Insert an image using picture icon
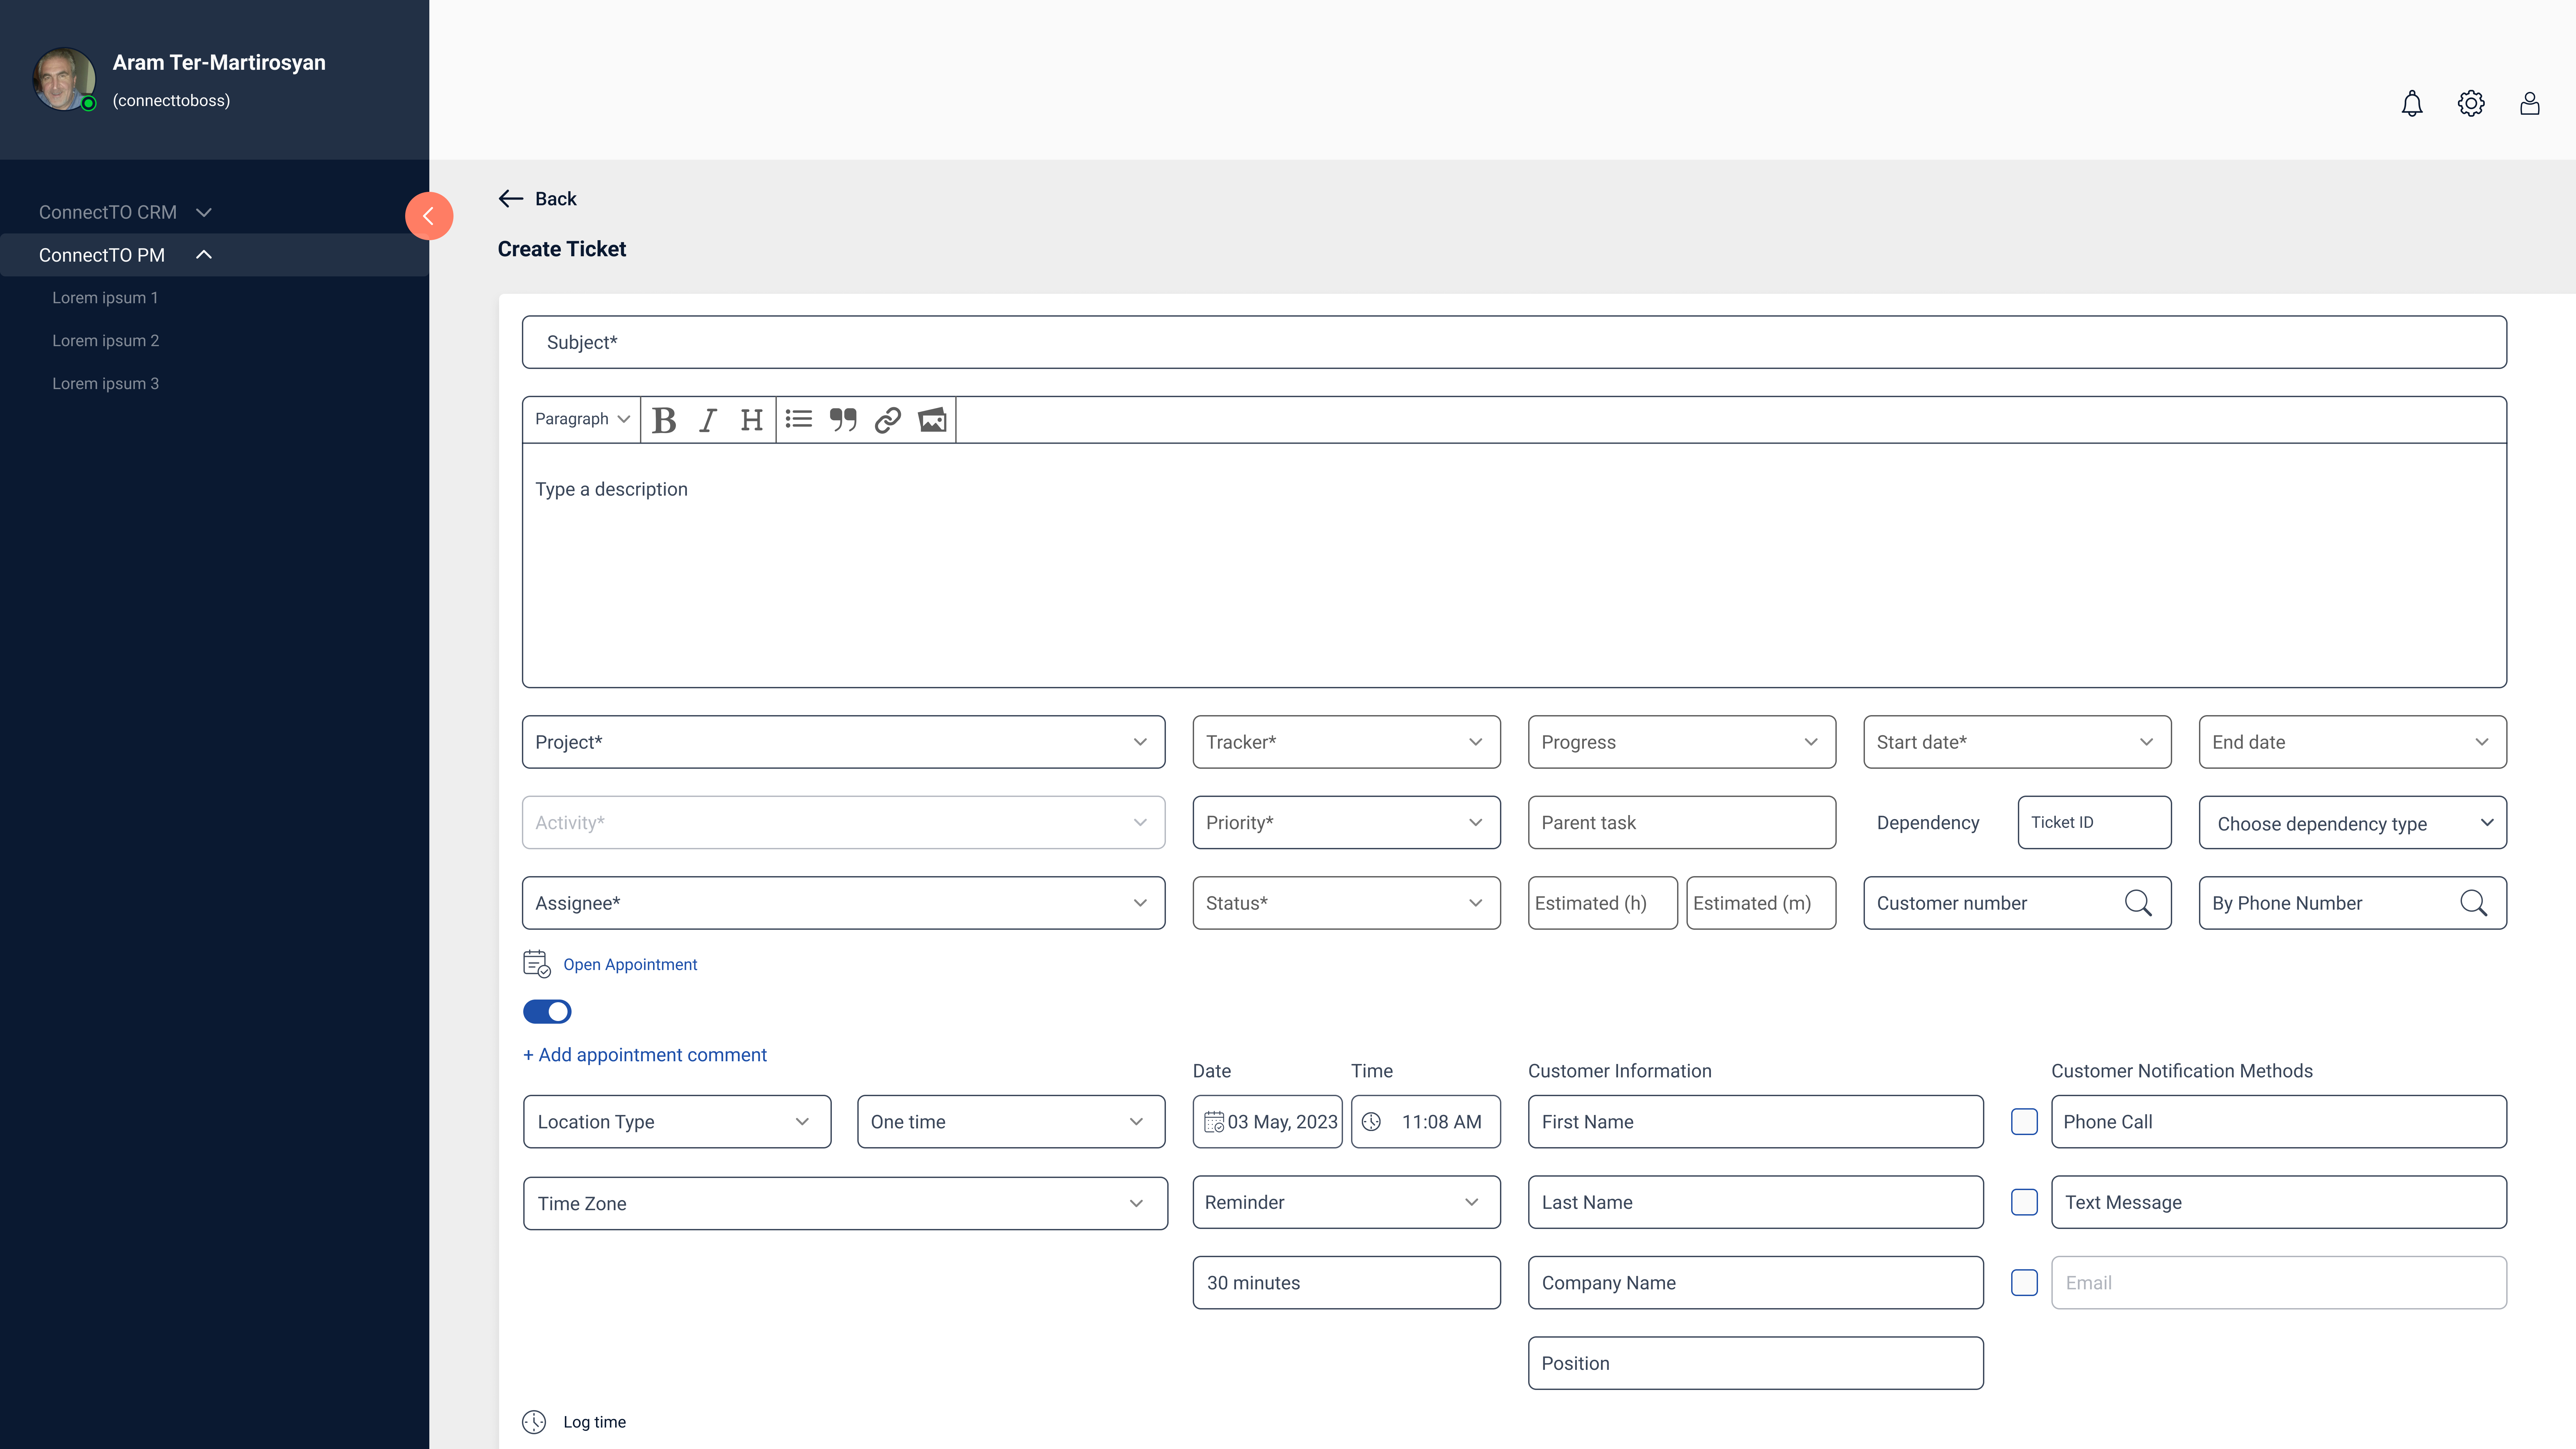The height and width of the screenshot is (1449, 2576). coord(932,420)
